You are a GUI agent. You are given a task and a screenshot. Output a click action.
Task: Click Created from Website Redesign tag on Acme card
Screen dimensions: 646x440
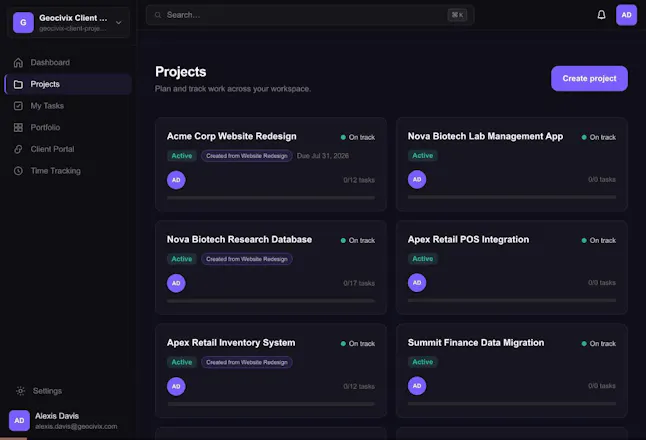[247, 156]
